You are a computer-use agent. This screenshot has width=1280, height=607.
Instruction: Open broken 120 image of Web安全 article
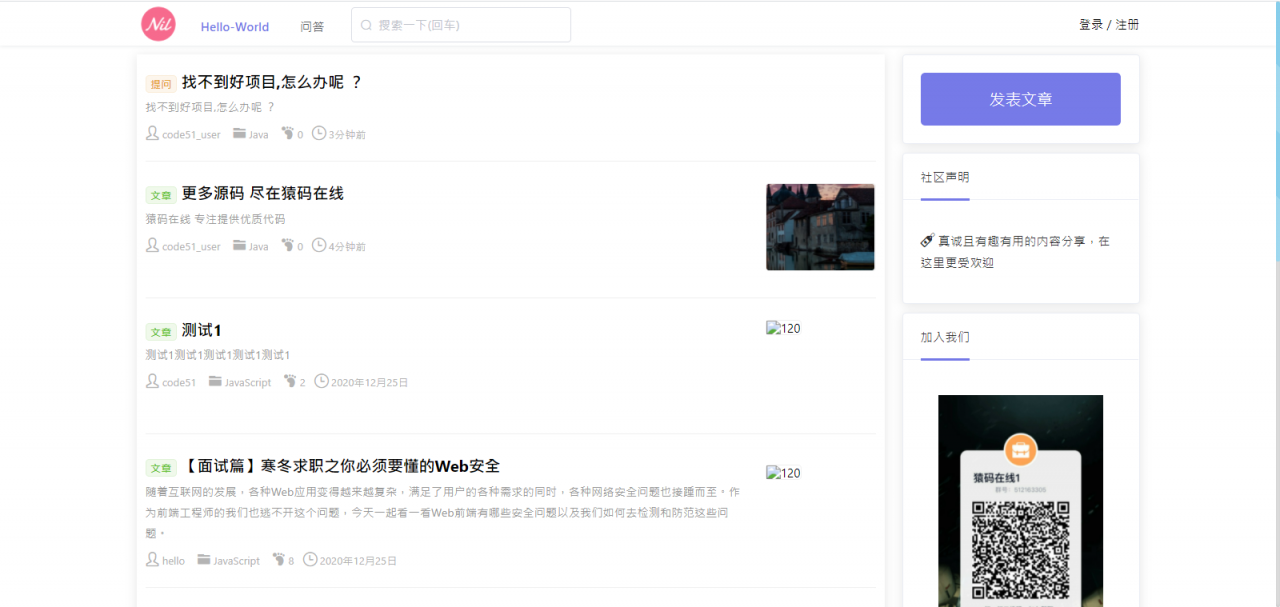click(783, 473)
